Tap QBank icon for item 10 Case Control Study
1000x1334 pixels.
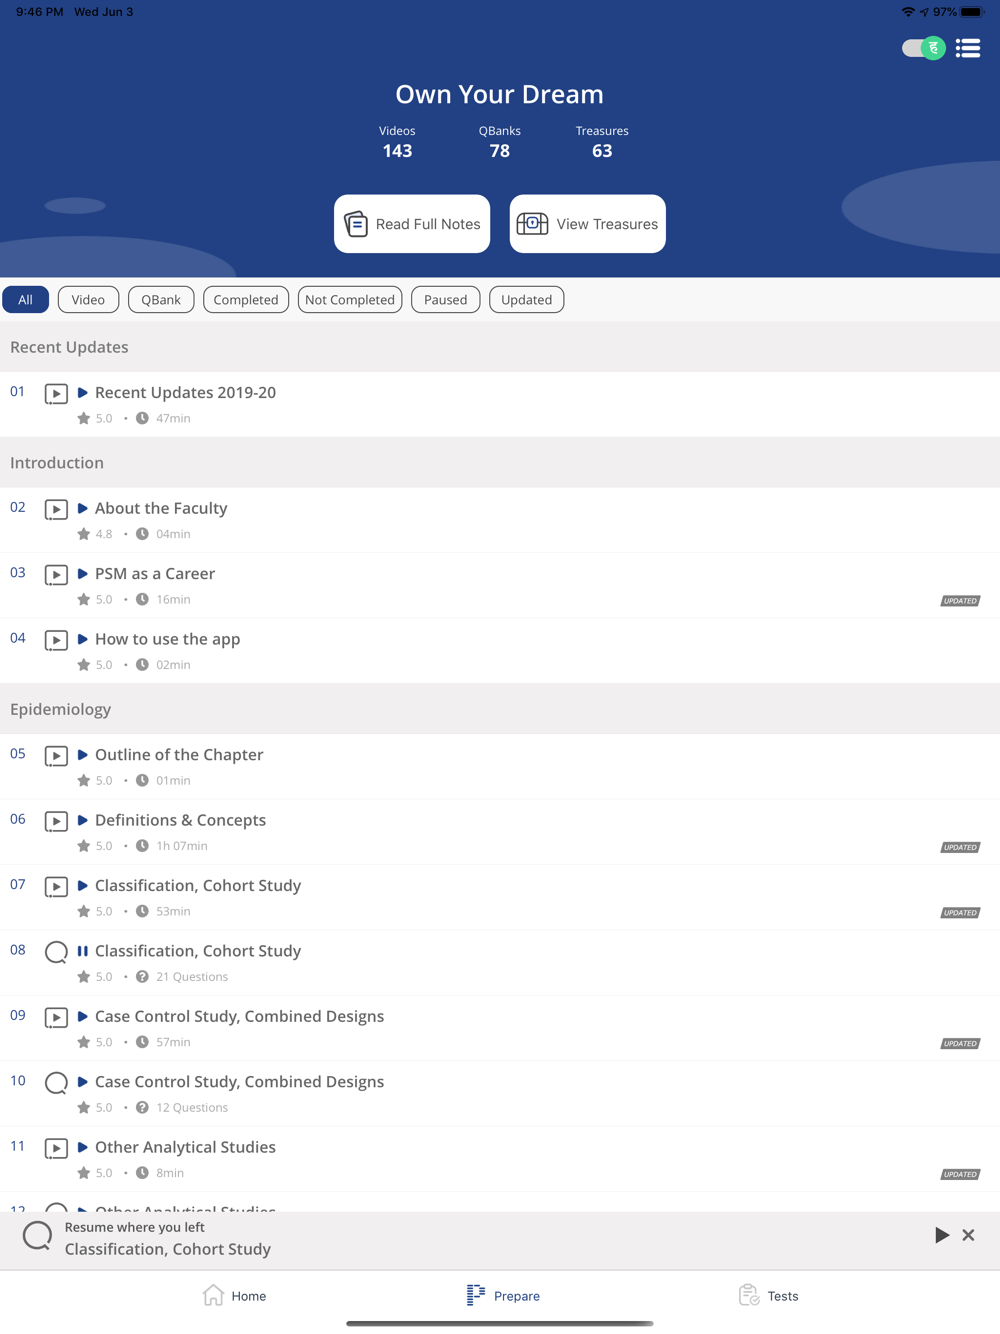(x=56, y=1083)
